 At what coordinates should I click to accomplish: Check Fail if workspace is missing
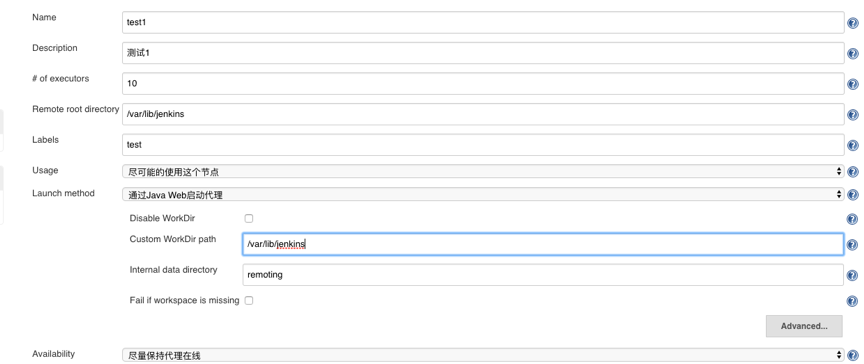[249, 301]
